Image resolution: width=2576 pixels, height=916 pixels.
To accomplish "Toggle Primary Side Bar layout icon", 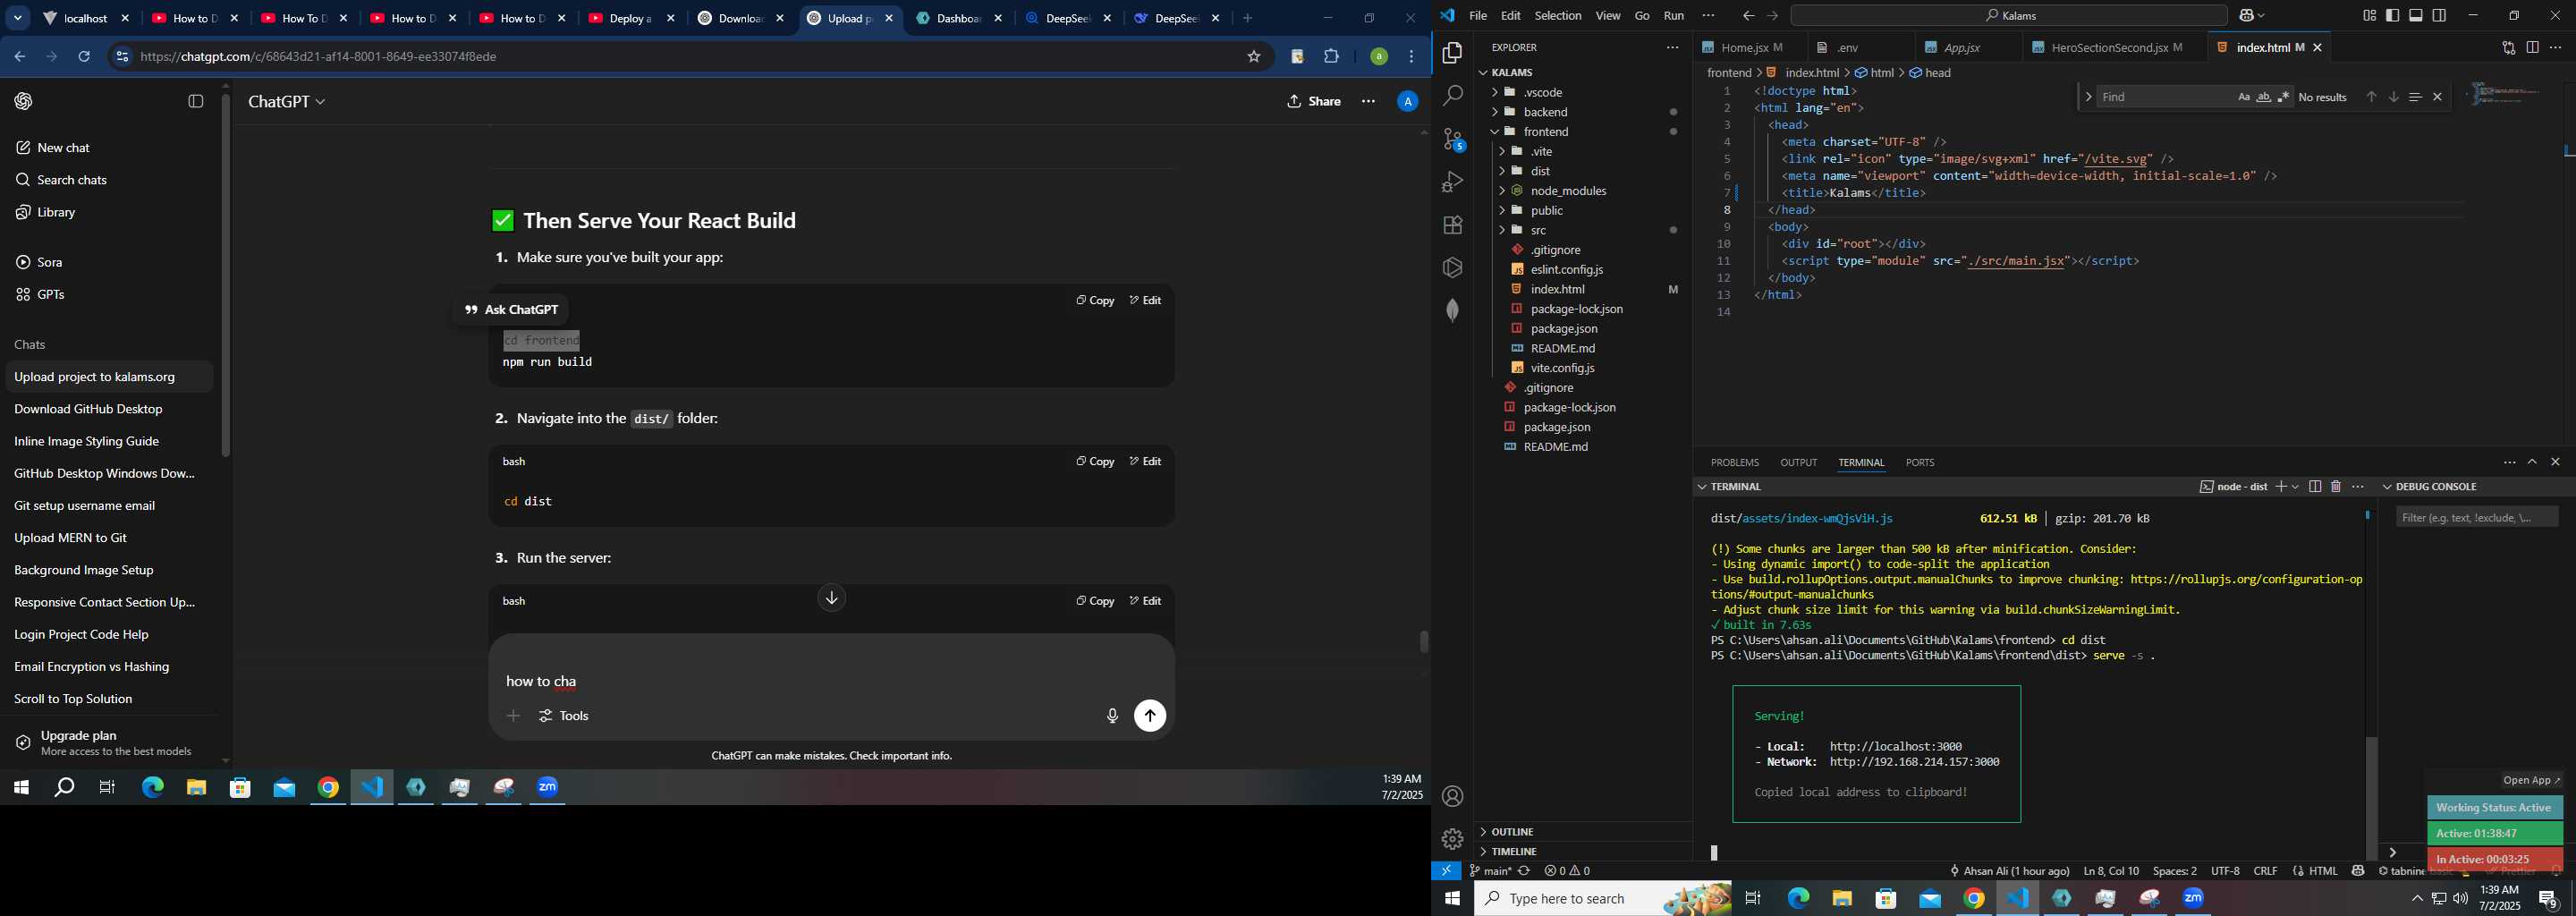I will pos(2392,16).
